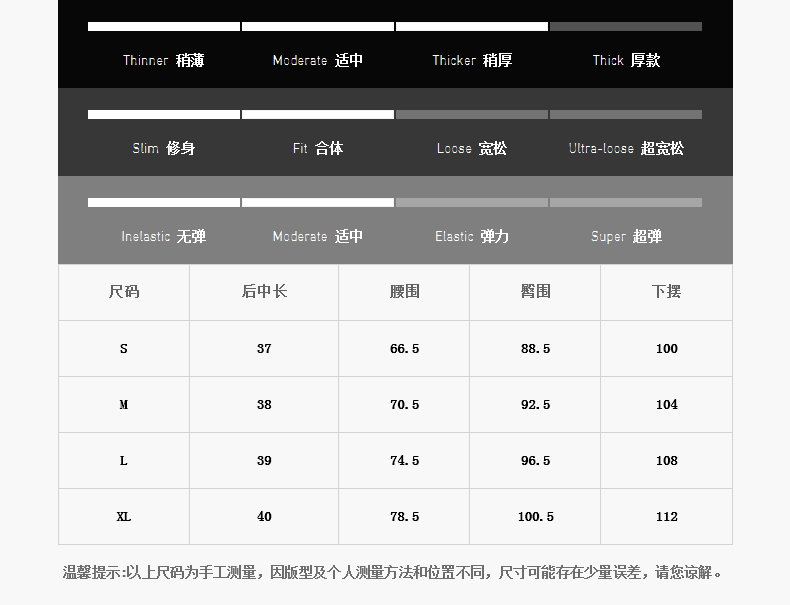Click the 'Fit 合体' label

tap(317, 148)
